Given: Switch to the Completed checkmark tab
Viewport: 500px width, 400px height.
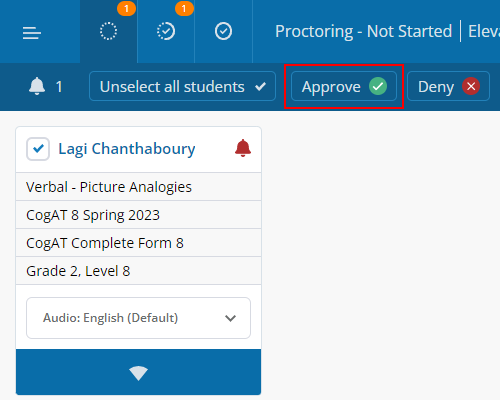Looking at the screenshot, I should point(223,31).
